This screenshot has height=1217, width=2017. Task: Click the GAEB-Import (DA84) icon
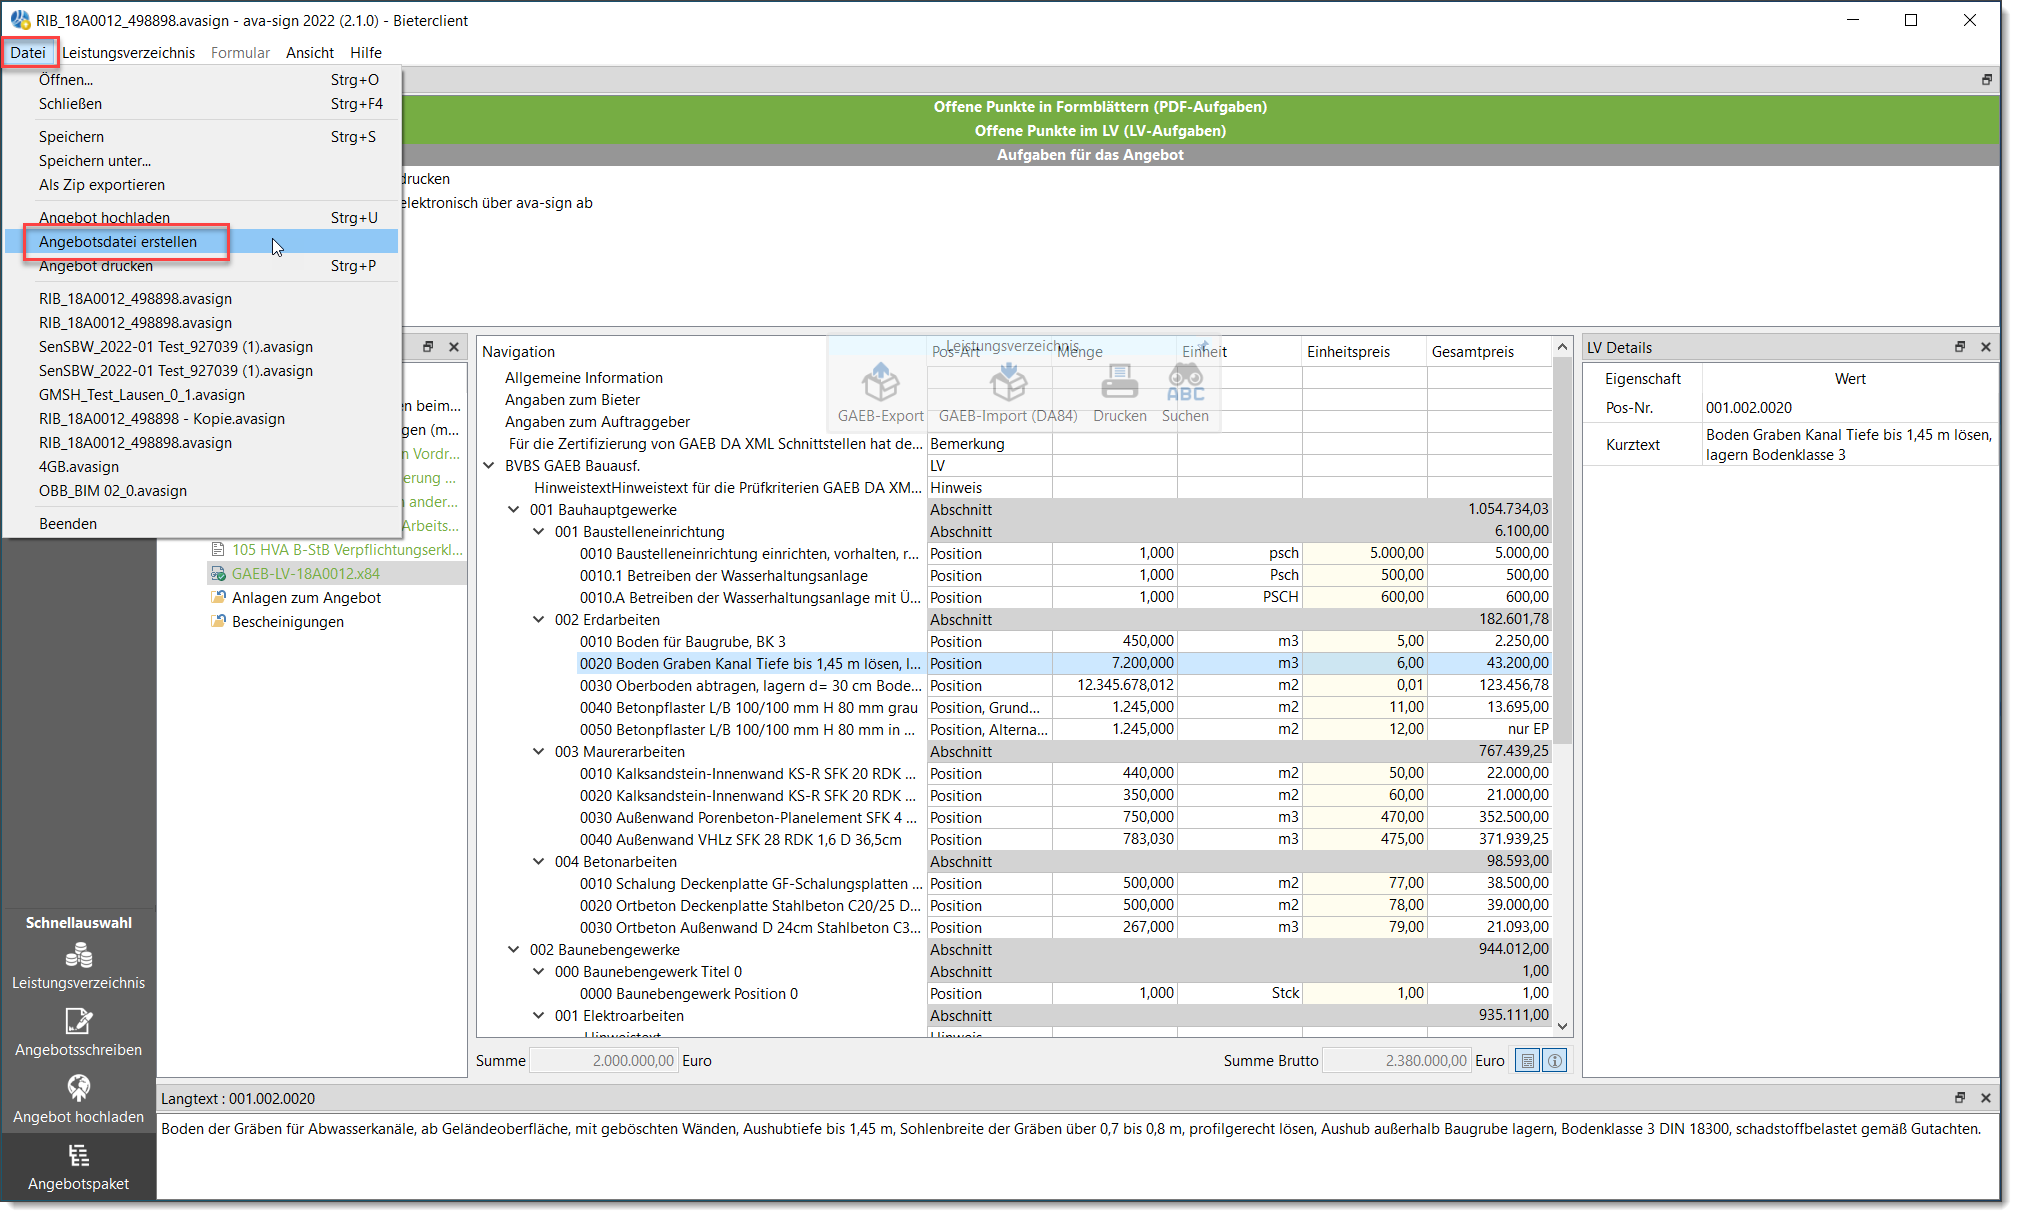[x=1008, y=393]
